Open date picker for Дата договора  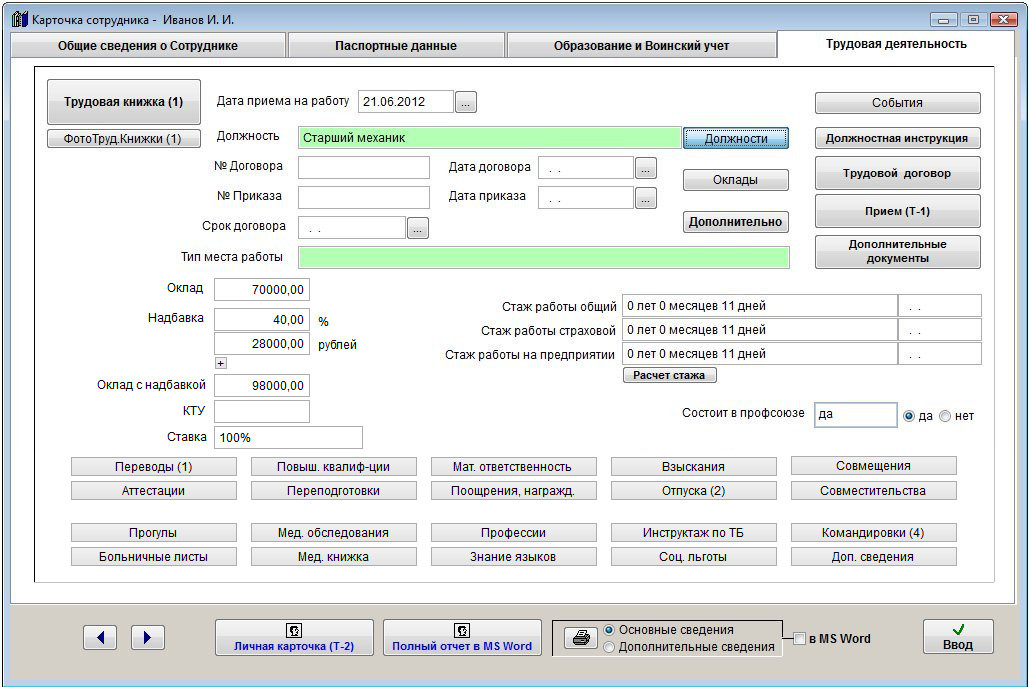click(x=646, y=168)
